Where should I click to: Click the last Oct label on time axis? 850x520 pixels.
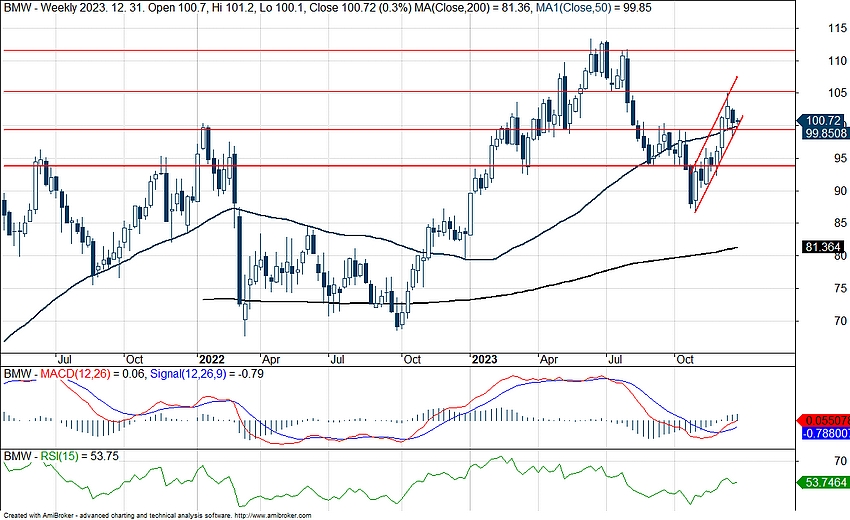[685, 359]
